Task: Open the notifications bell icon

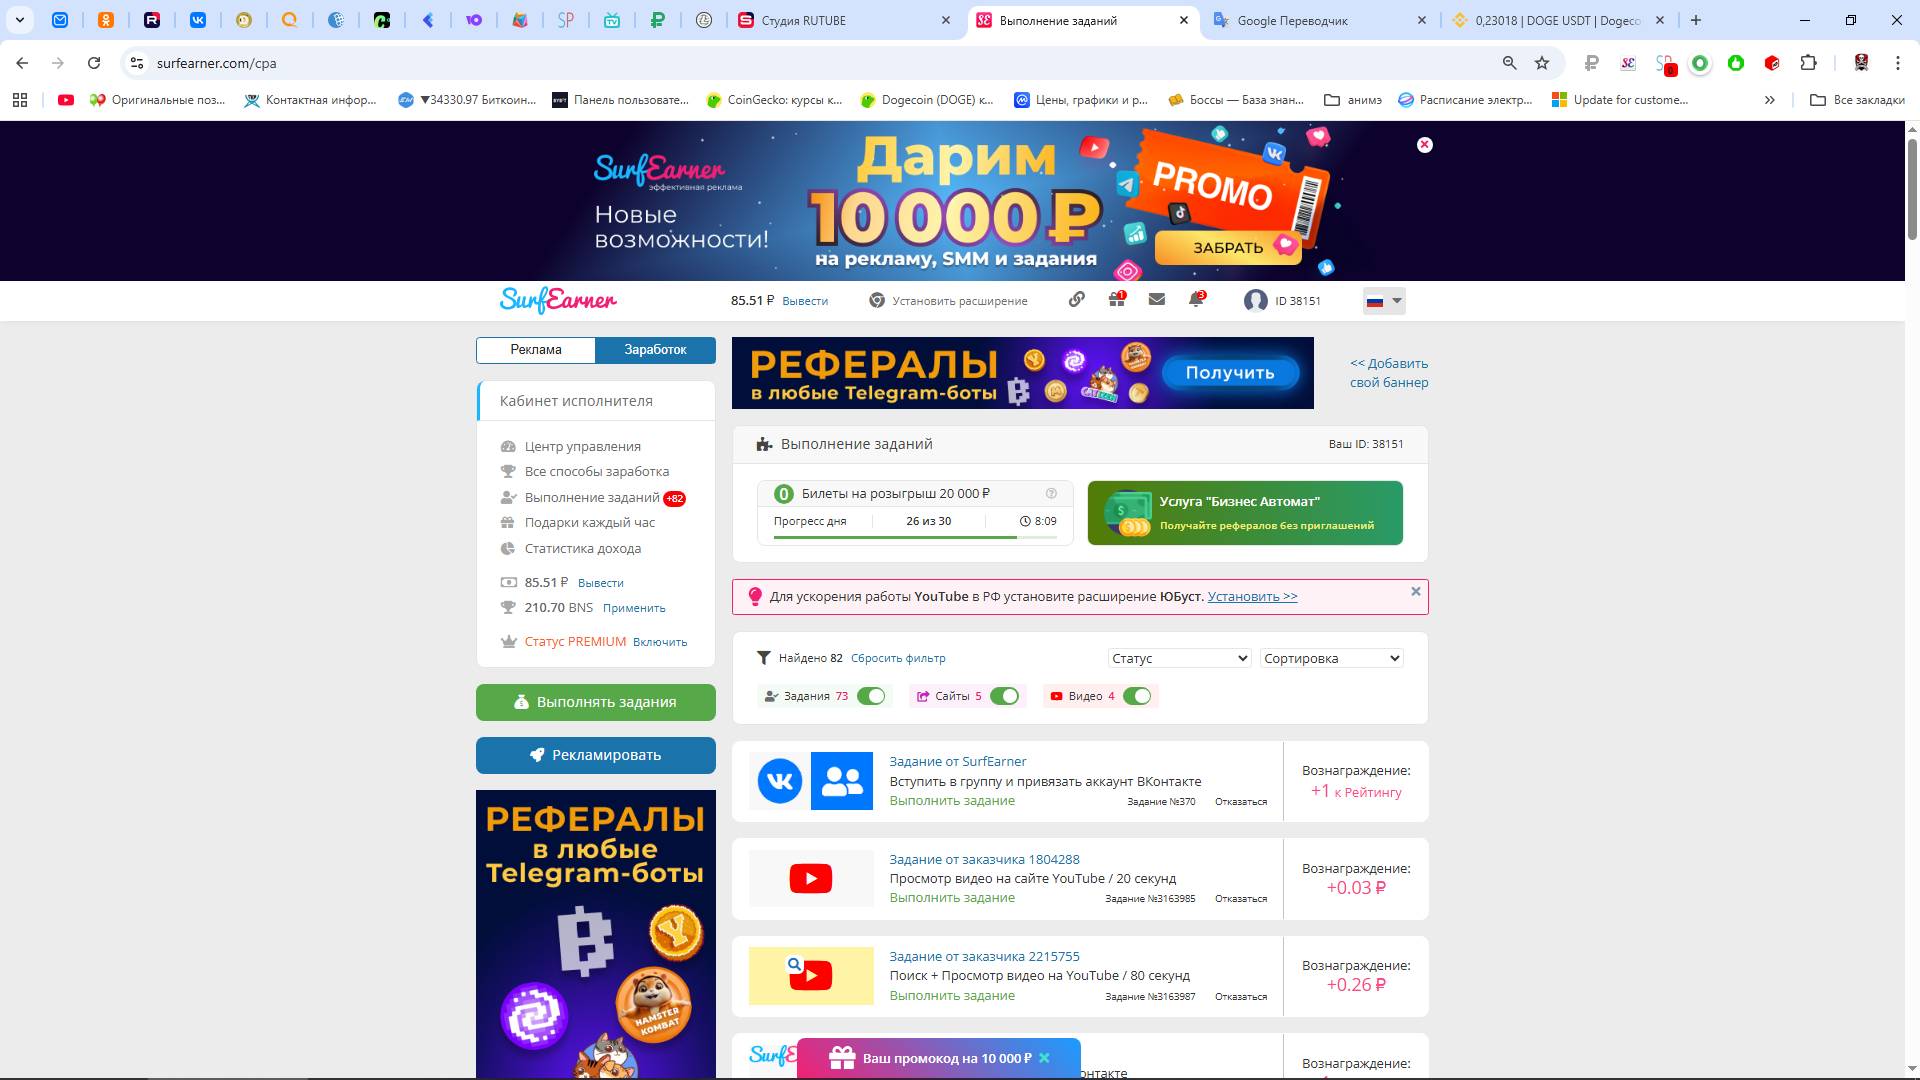Action: [x=1196, y=300]
